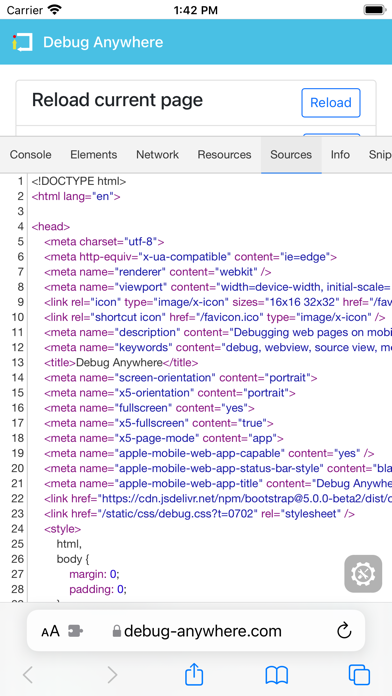Image resolution: width=392 pixels, height=696 pixels.
Task: Tap the debug-anywhere.com address field
Action: point(196,631)
